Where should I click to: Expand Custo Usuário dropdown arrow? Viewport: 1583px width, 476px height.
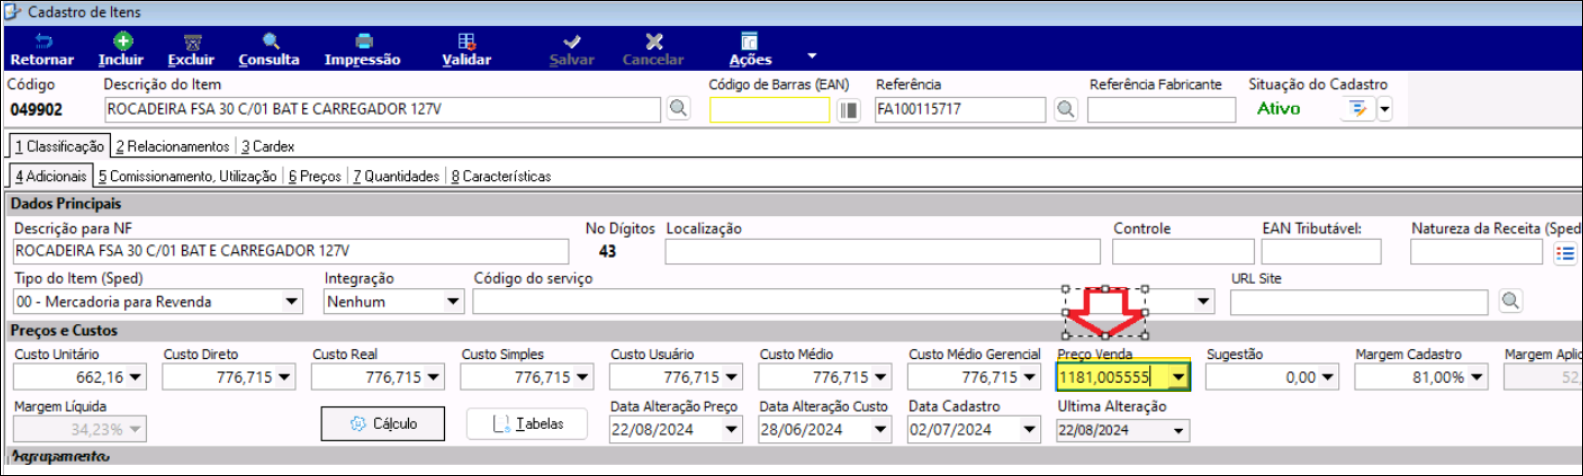732,377
